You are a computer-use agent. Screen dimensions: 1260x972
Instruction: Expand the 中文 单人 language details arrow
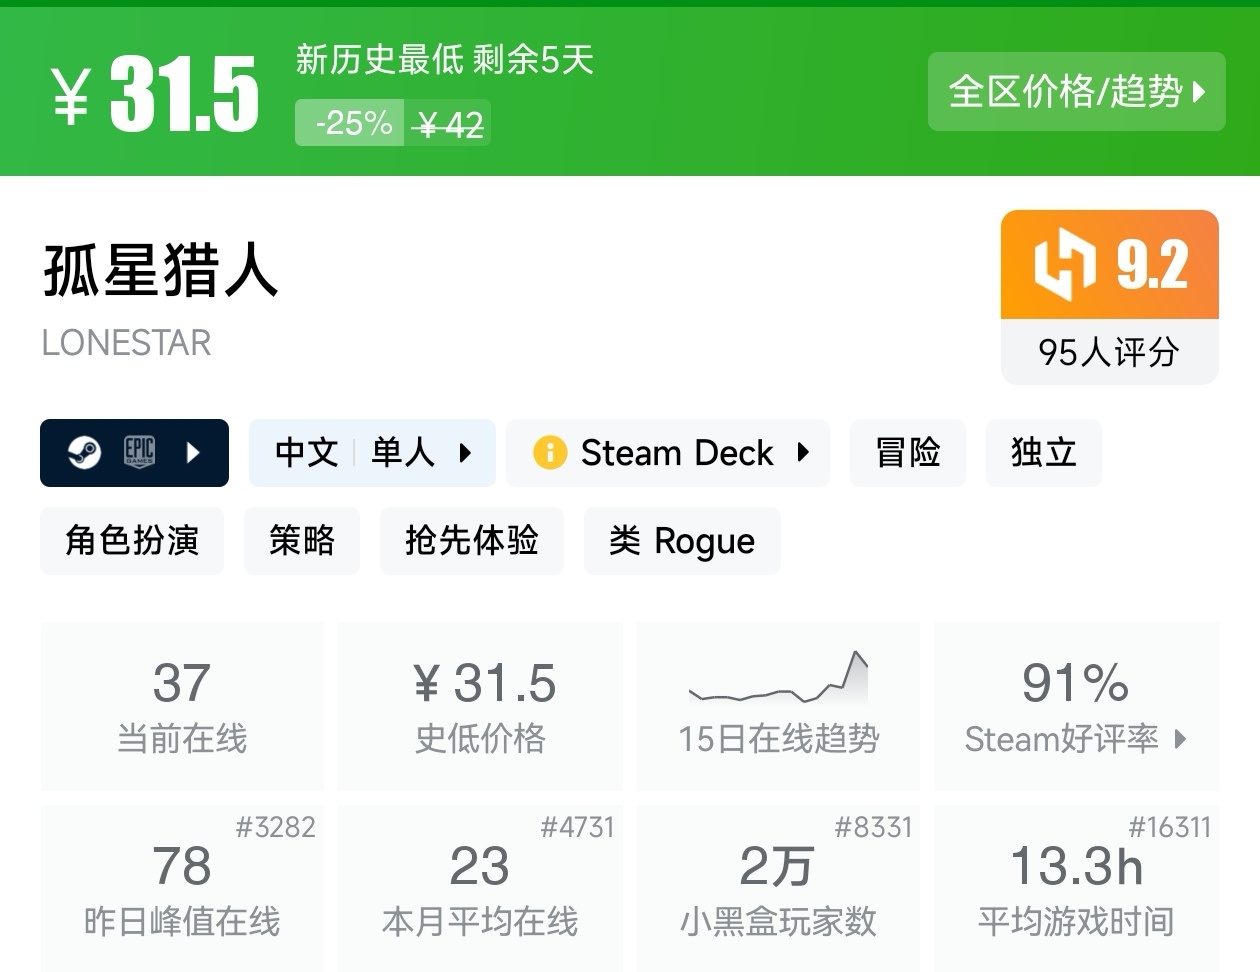coord(465,453)
